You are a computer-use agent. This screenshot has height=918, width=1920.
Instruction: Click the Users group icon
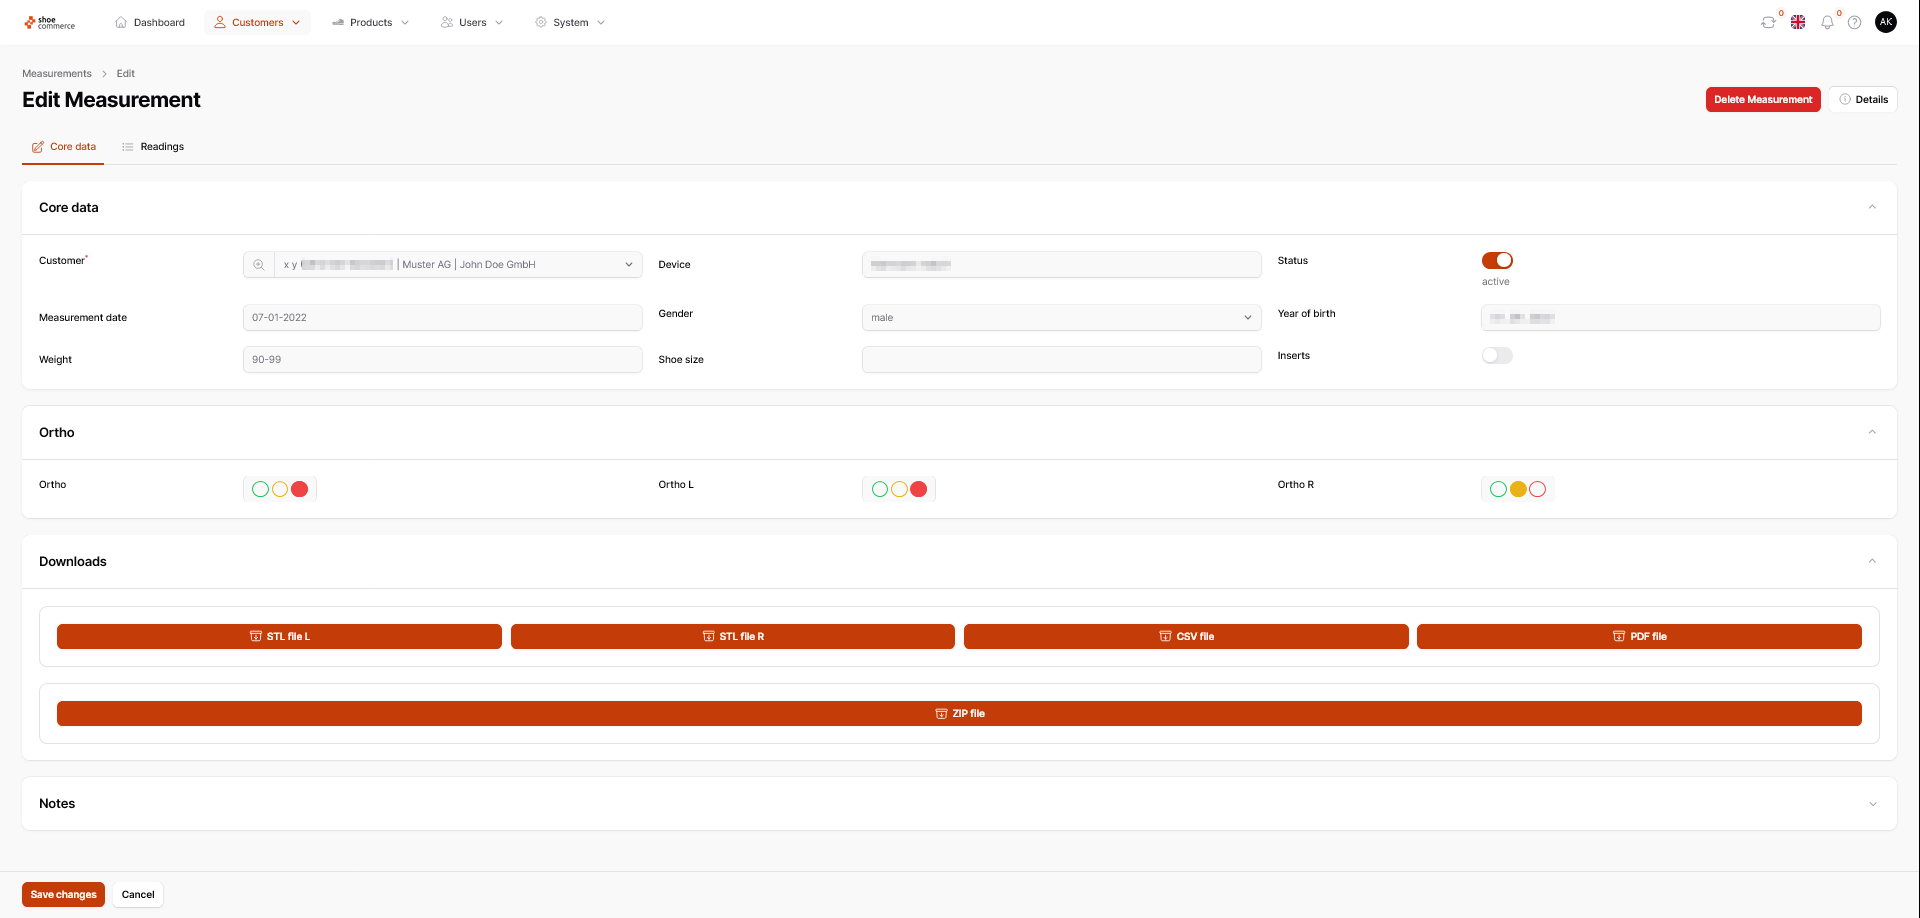point(447,22)
